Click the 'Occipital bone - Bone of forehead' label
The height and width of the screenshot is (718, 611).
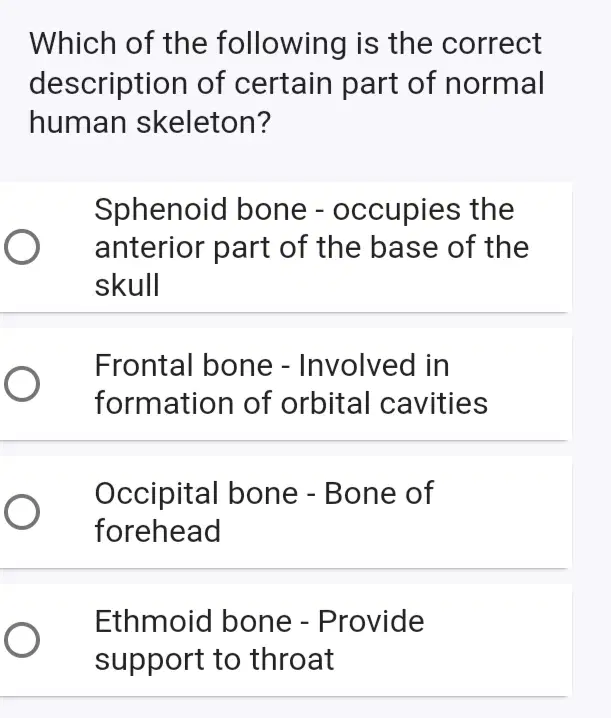click(264, 512)
